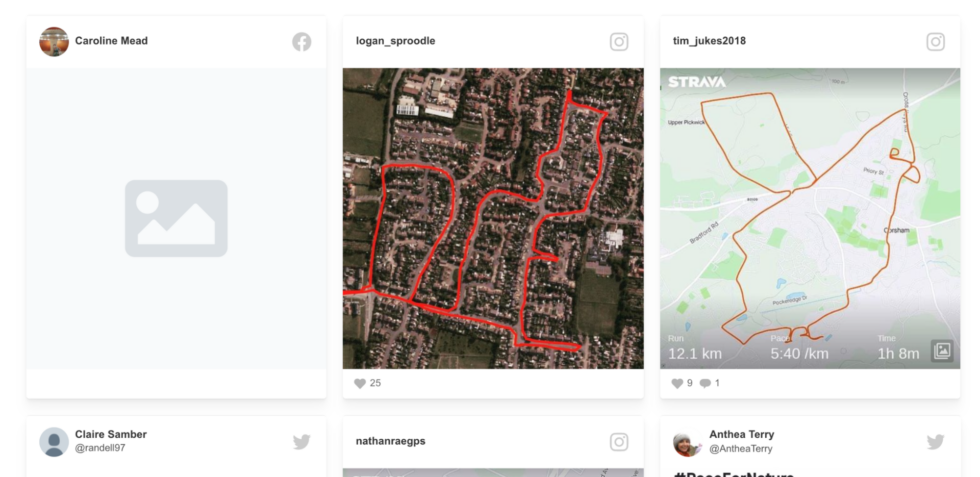This screenshot has width=980, height=477.
Task: Click the Twitter icon on Claire Samber's card
Action: (302, 442)
